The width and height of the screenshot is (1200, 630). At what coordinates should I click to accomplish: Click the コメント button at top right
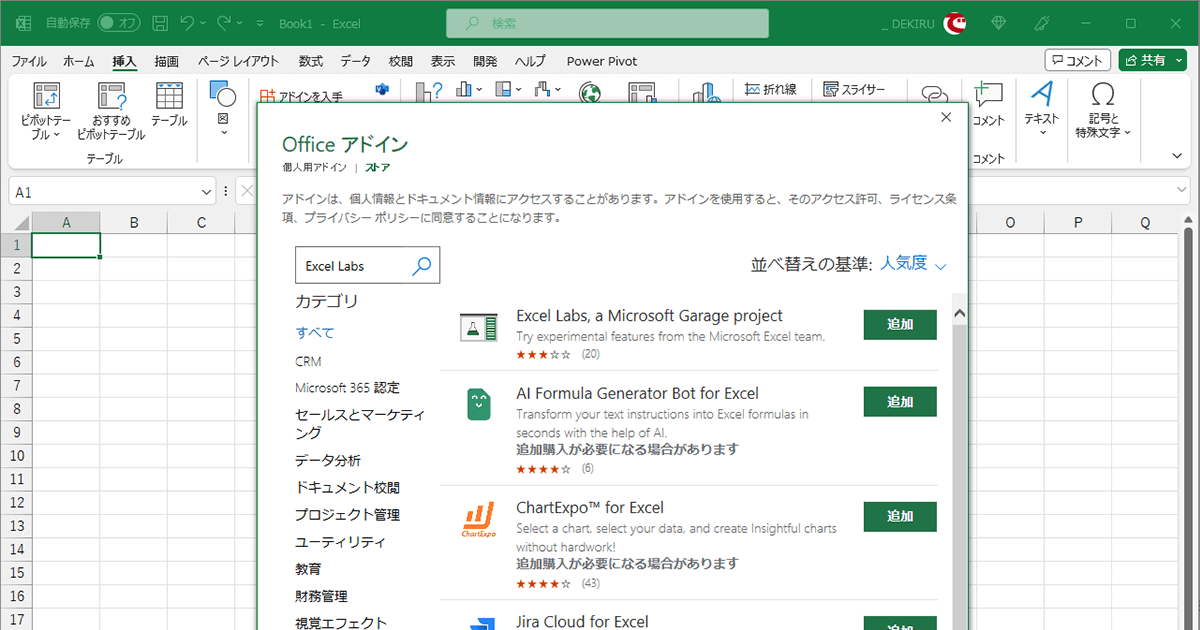(x=1078, y=60)
